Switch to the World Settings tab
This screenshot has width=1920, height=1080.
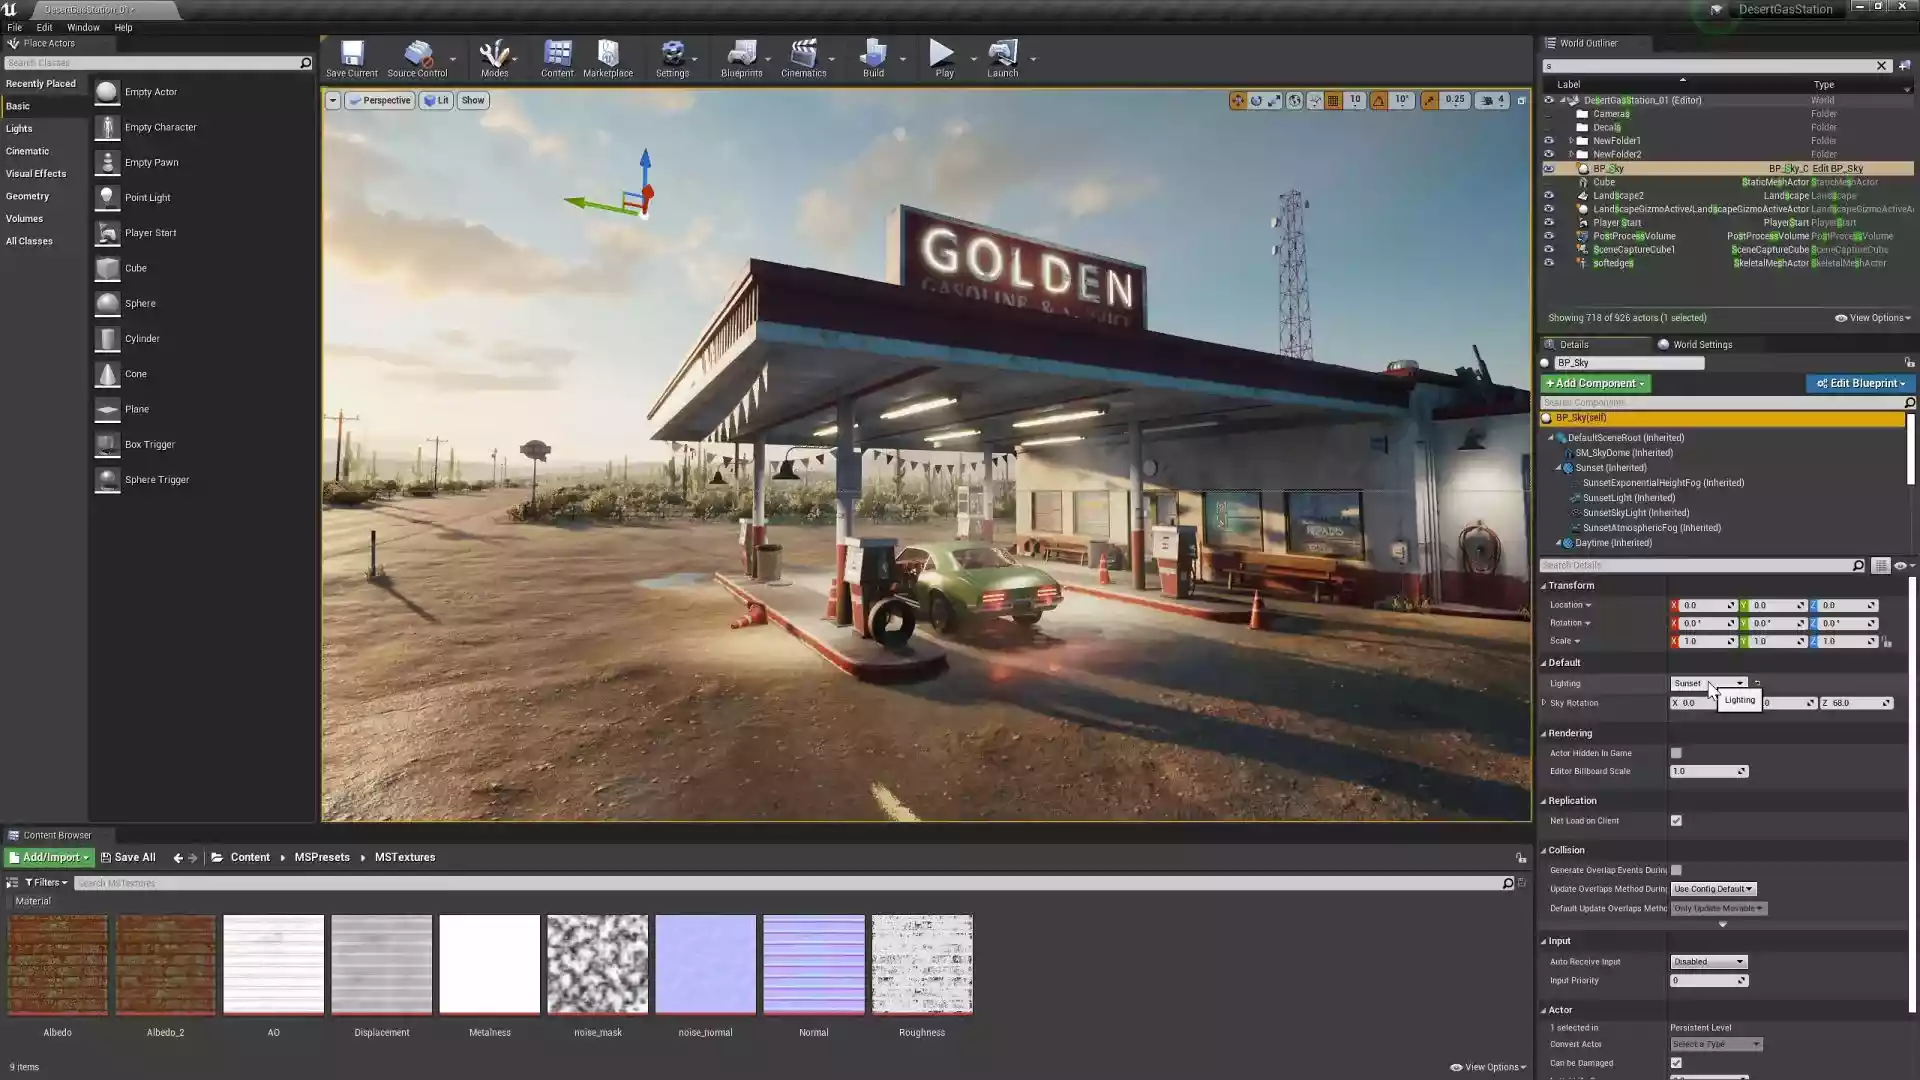tap(1701, 344)
